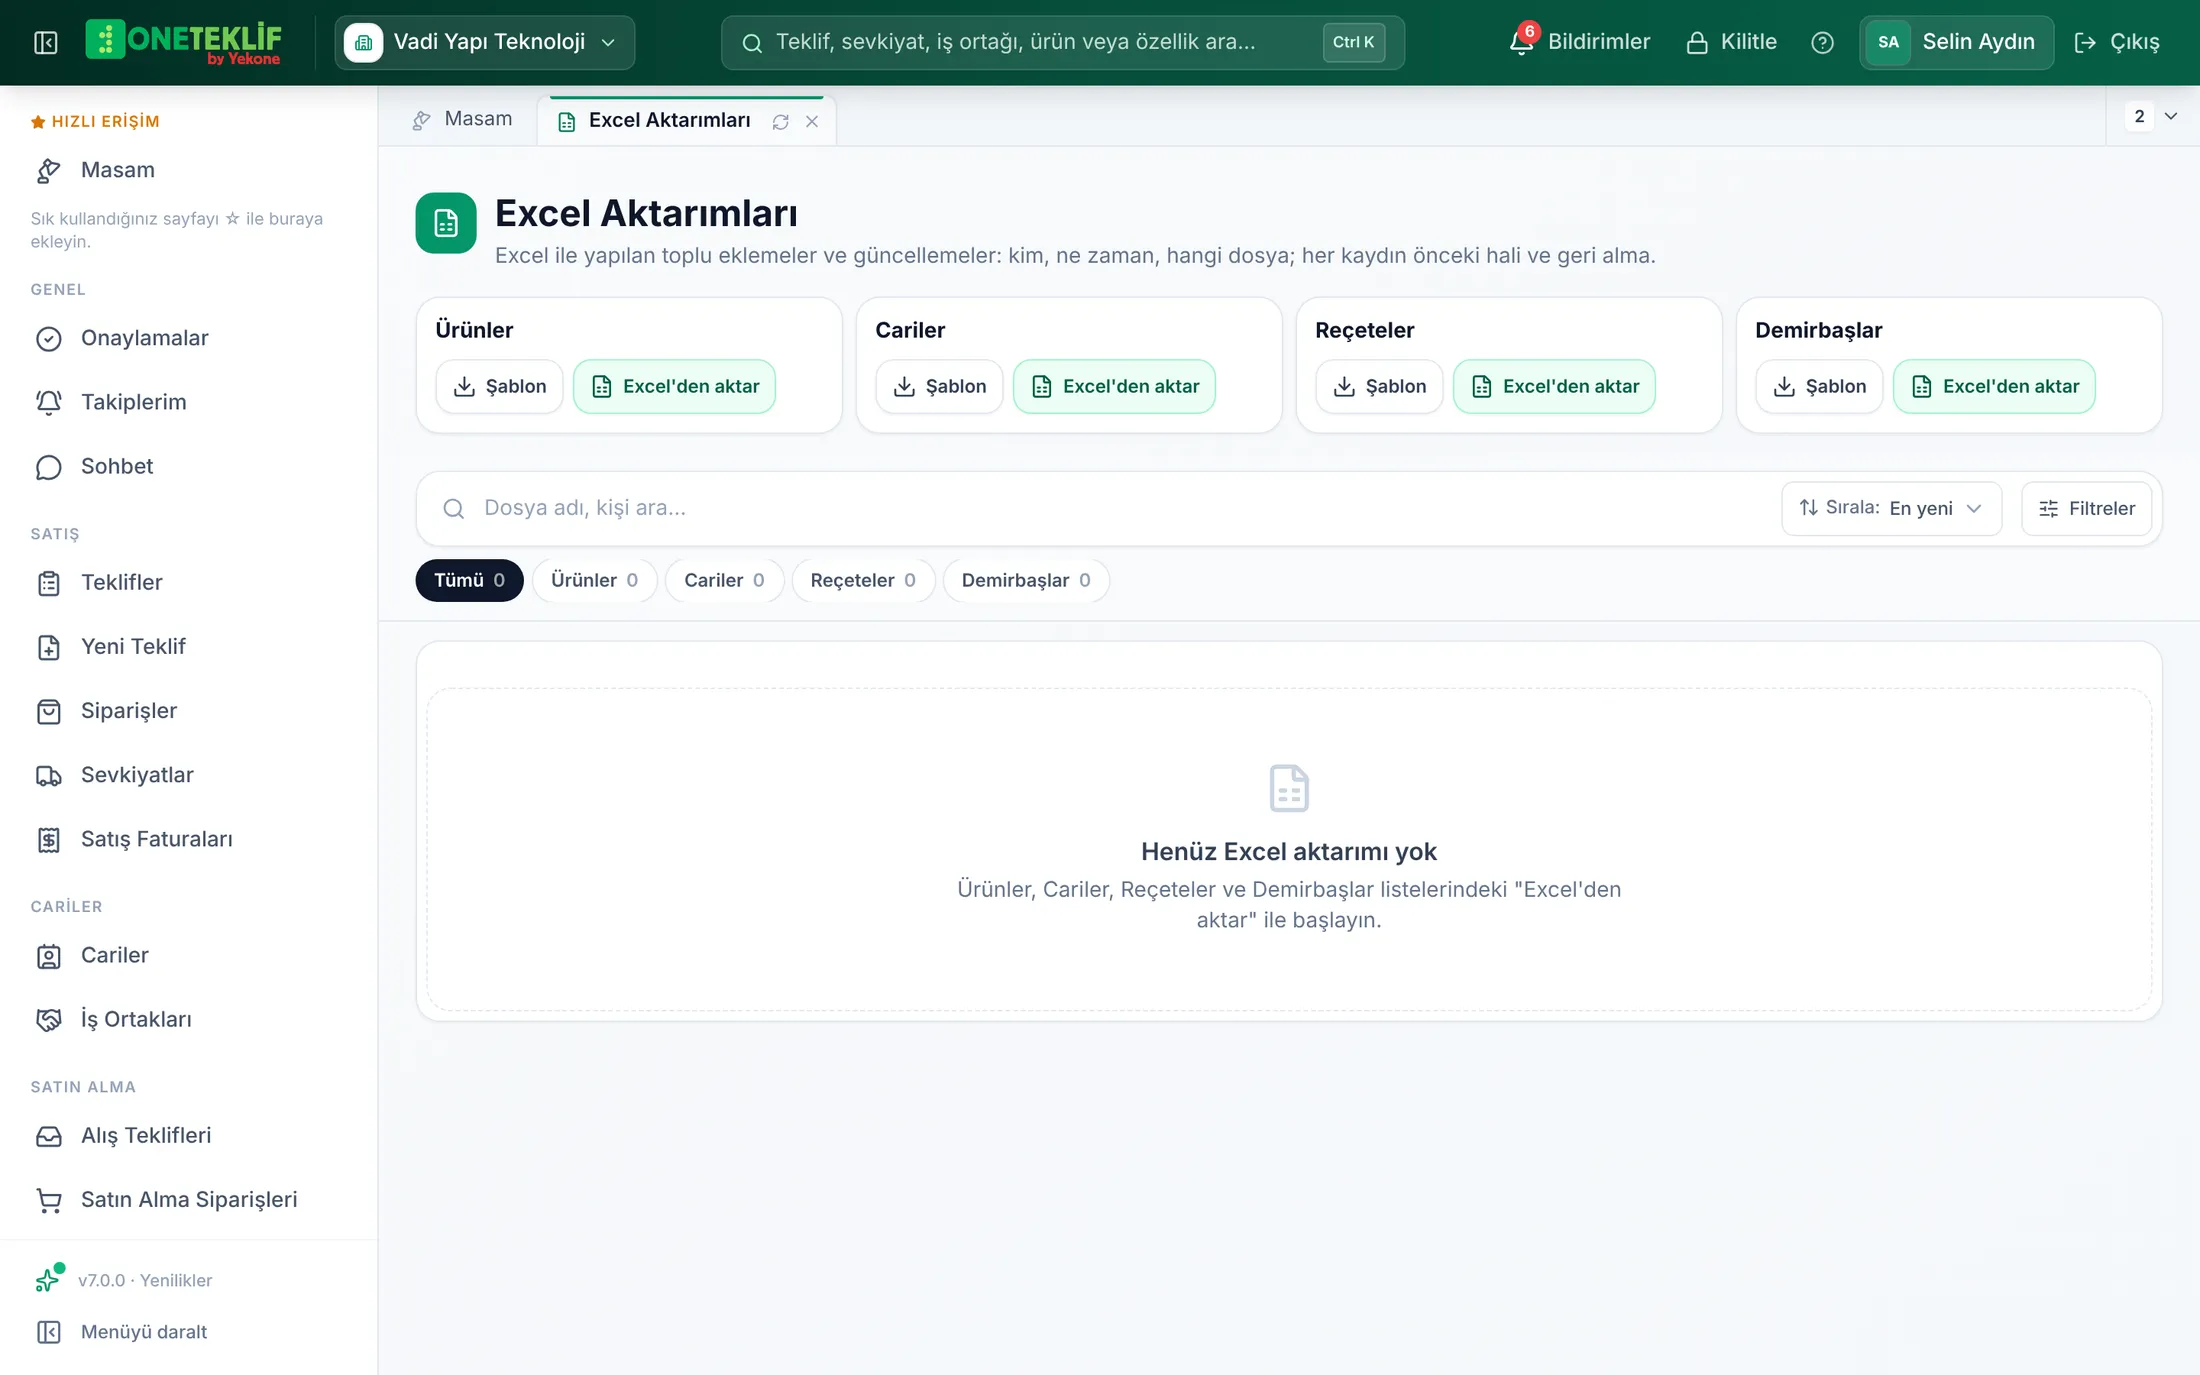Expand the open tabs count dropdown

2152,116
